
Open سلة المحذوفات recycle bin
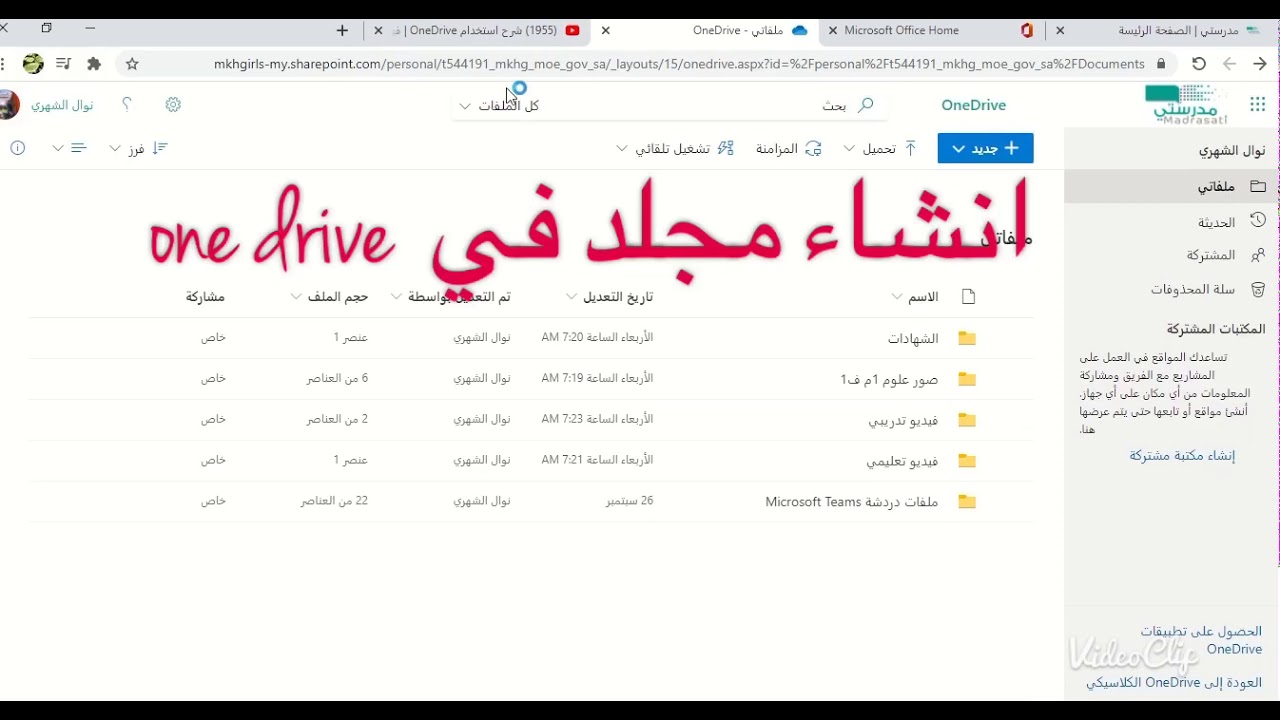(x=1172, y=289)
